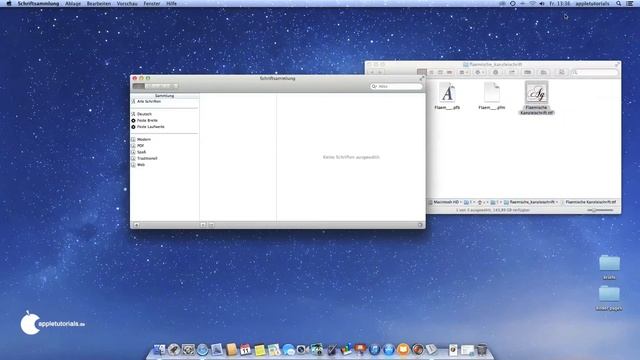Image resolution: width=640 pixels, height=360 pixels.
Task: Click the menu bar clock
Action: point(560,3)
